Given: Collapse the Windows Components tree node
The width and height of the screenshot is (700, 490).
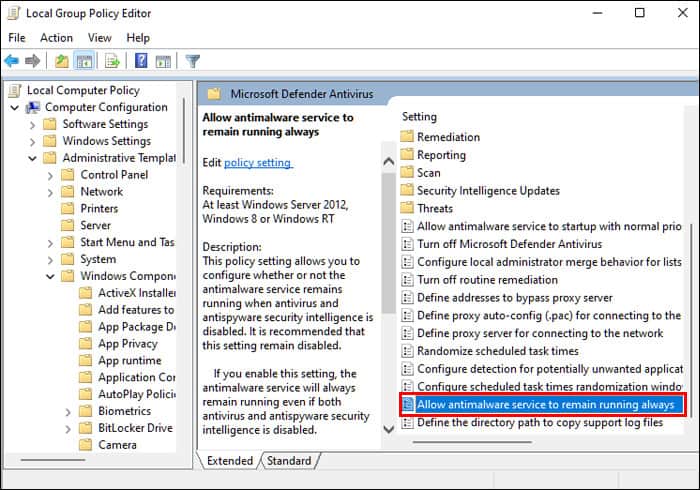Looking at the screenshot, I should [51, 277].
